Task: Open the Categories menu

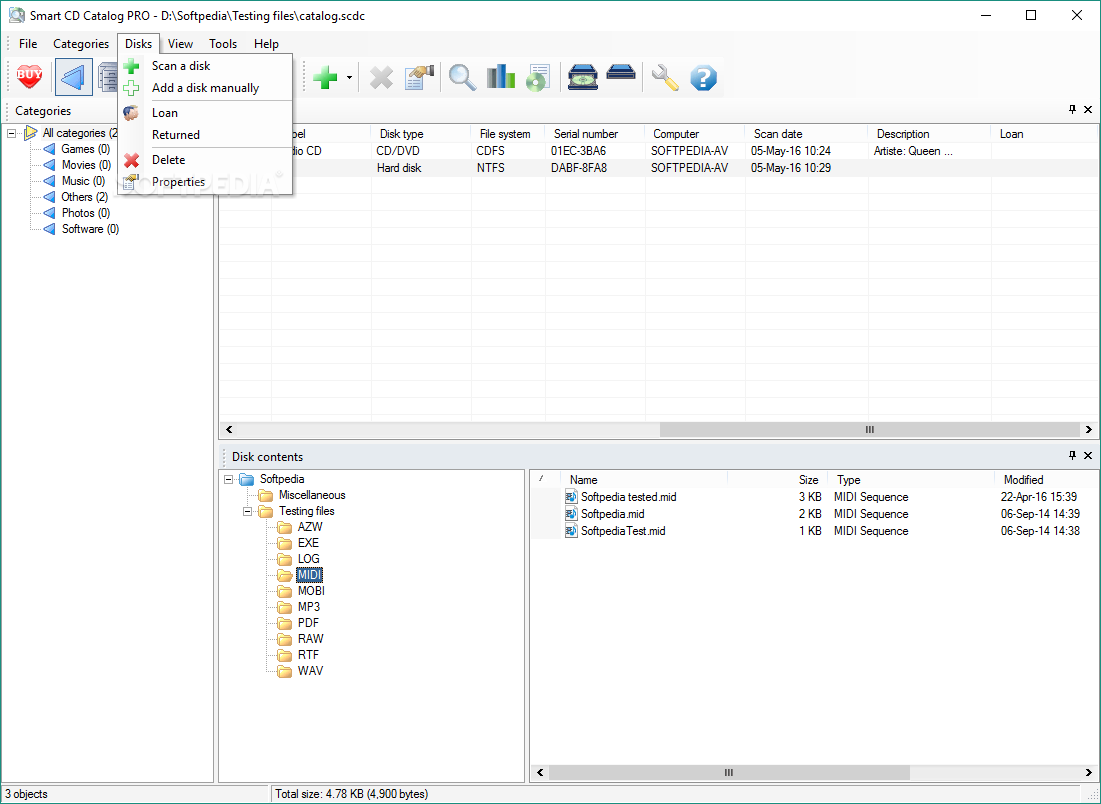Action: click(81, 44)
